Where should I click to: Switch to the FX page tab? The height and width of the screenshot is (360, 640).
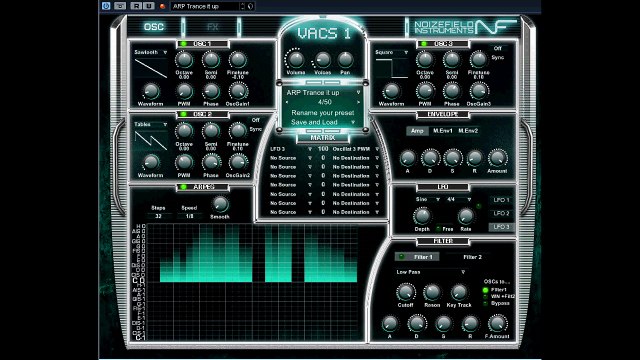[212, 27]
